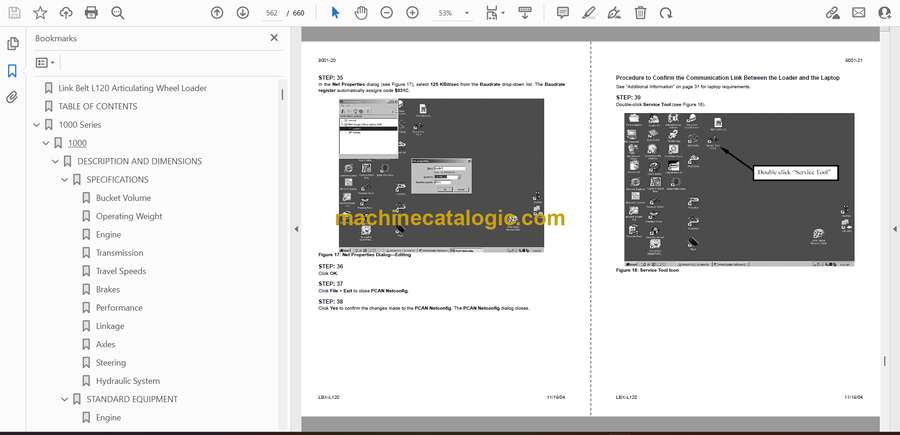The image size is (900, 435).
Task: Jump to the Hydraulic System bookmark
Action: pos(127,381)
